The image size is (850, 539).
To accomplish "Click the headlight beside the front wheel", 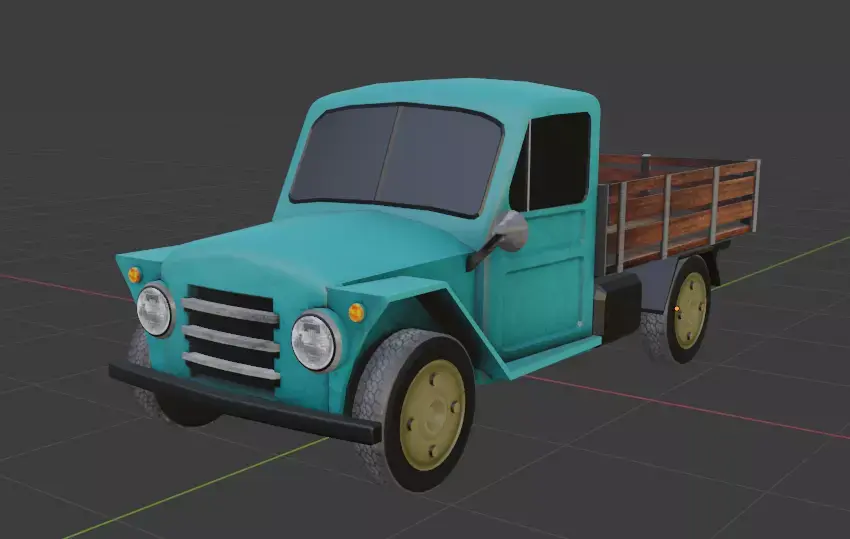I will 315,341.
